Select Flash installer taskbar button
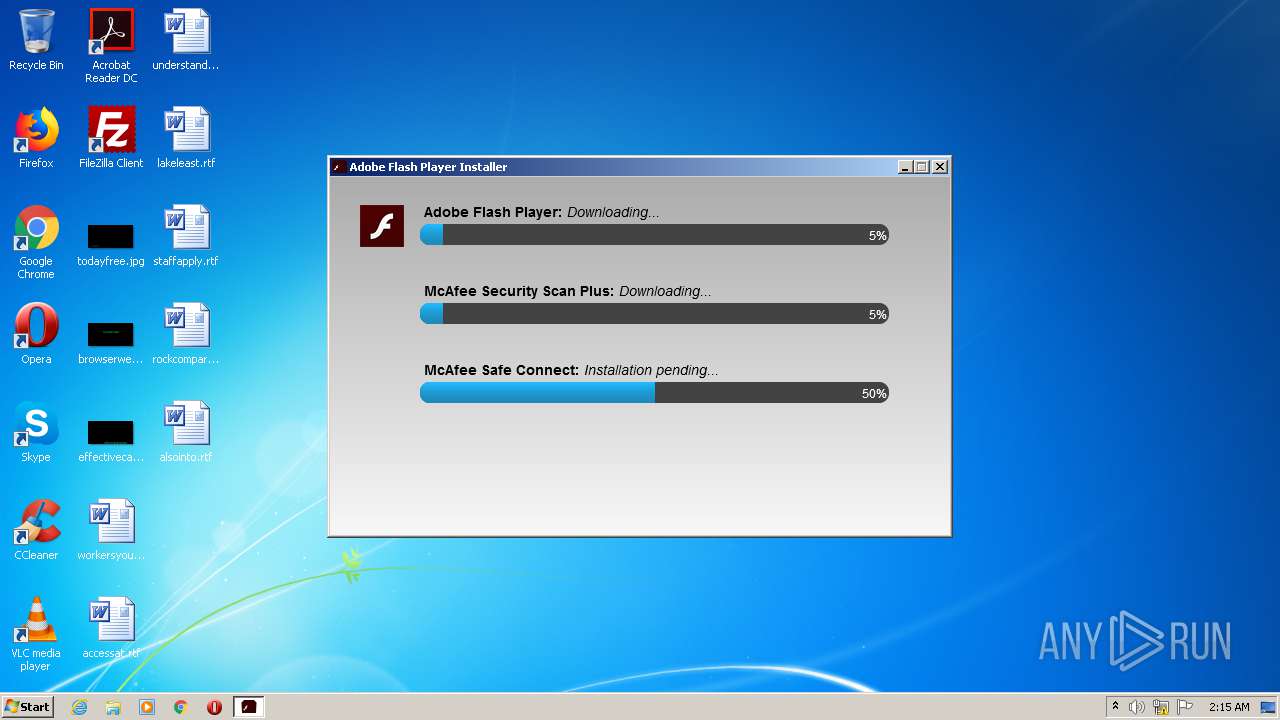 pyautogui.click(x=249, y=707)
